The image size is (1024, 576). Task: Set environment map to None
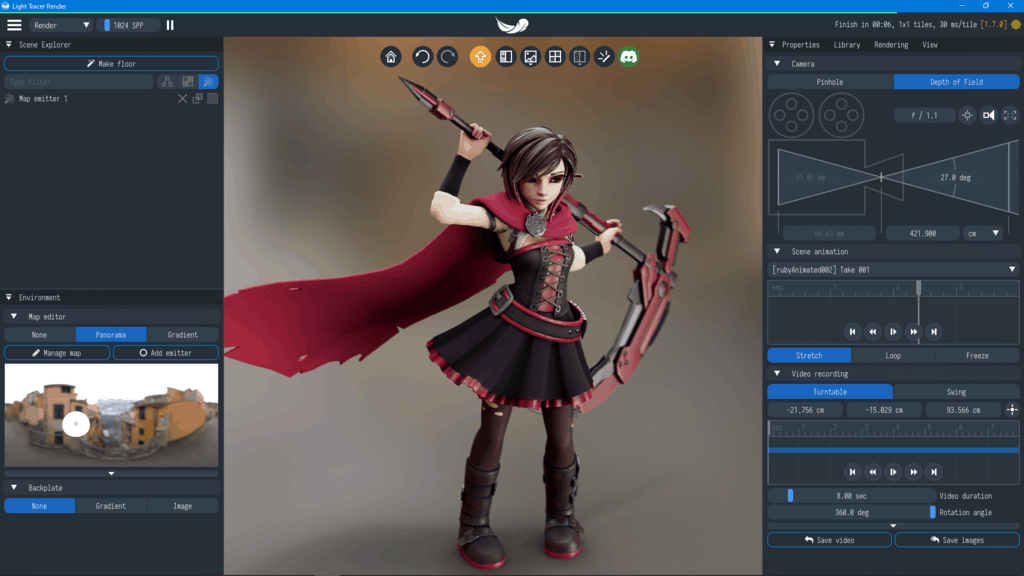(39, 335)
